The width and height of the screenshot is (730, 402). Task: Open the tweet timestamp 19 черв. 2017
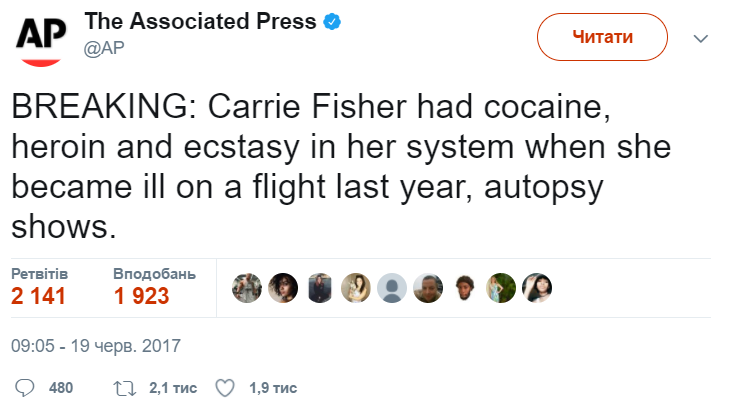[x=95, y=347]
